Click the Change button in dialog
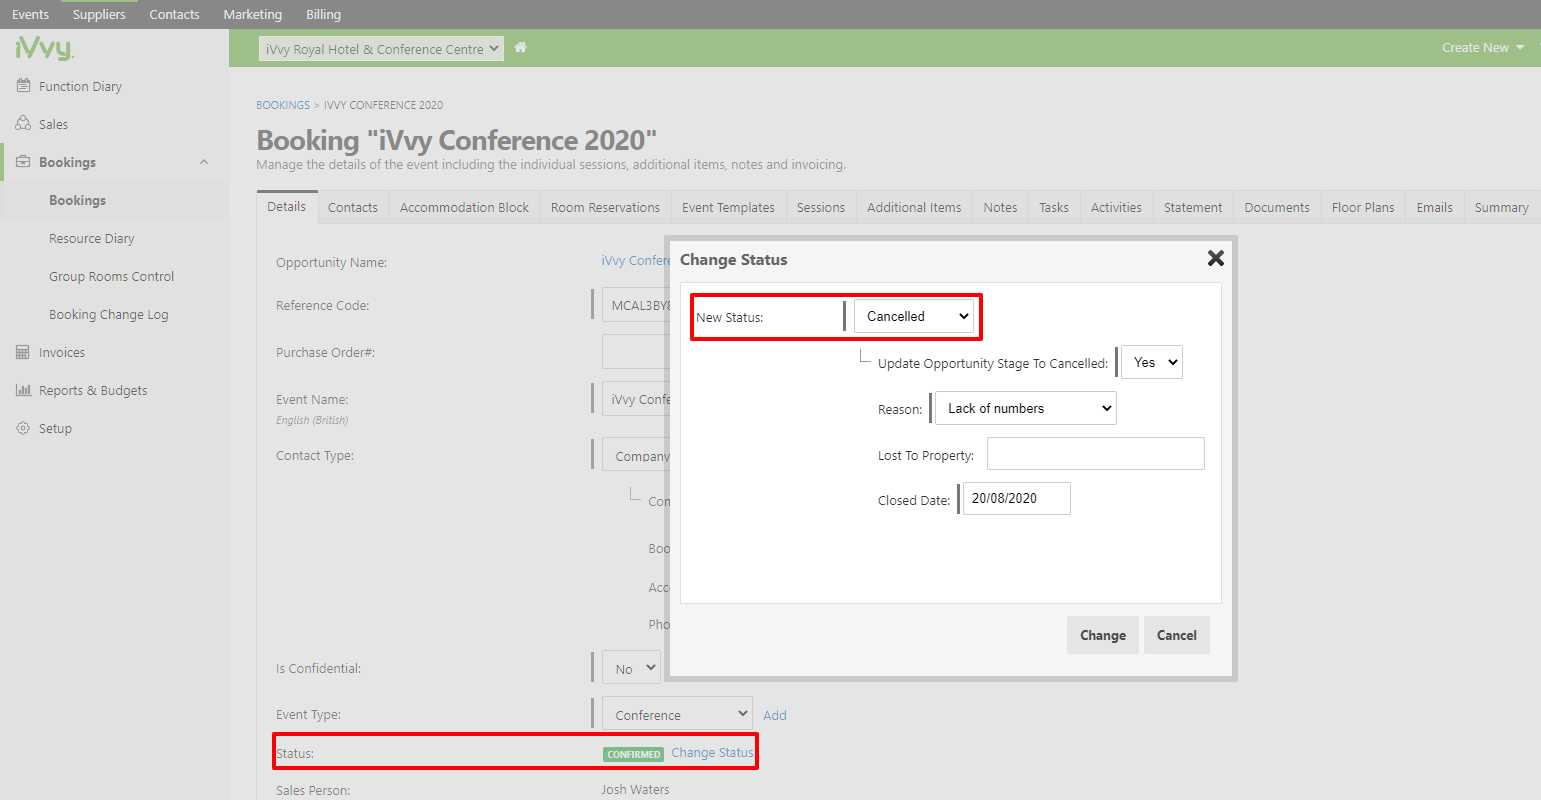 click(1103, 635)
